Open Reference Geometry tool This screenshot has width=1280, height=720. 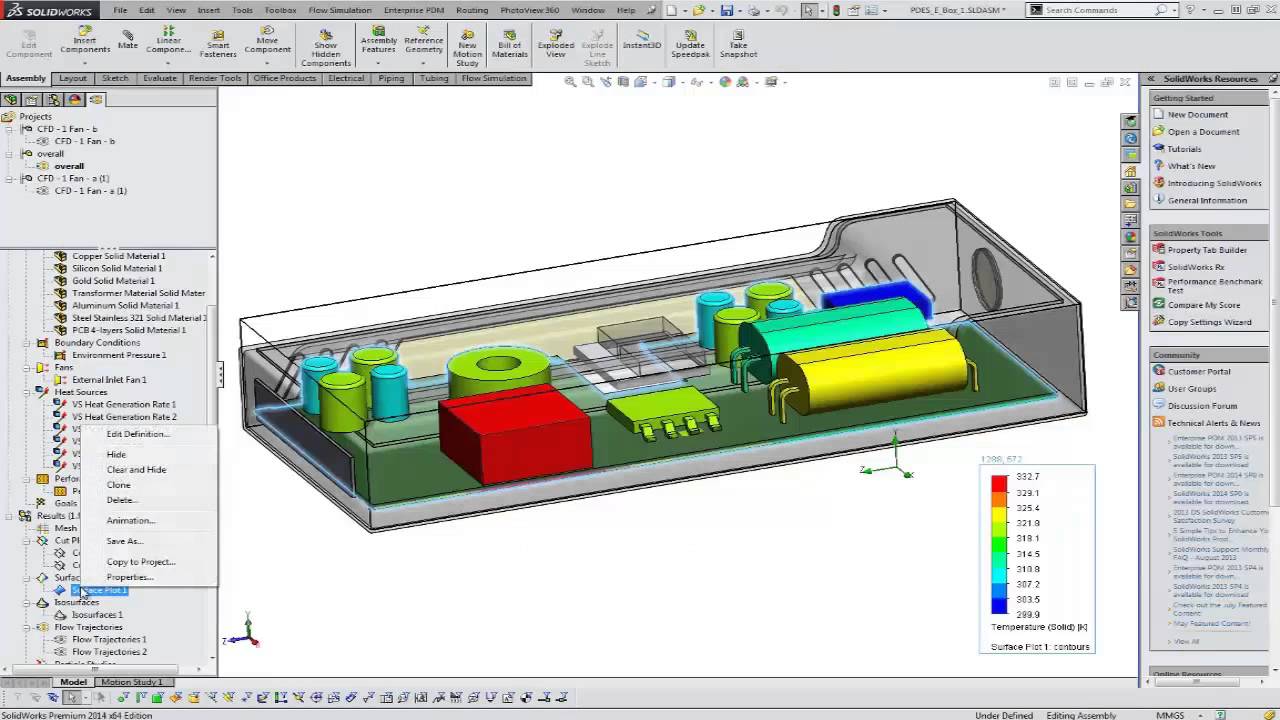[x=423, y=40]
